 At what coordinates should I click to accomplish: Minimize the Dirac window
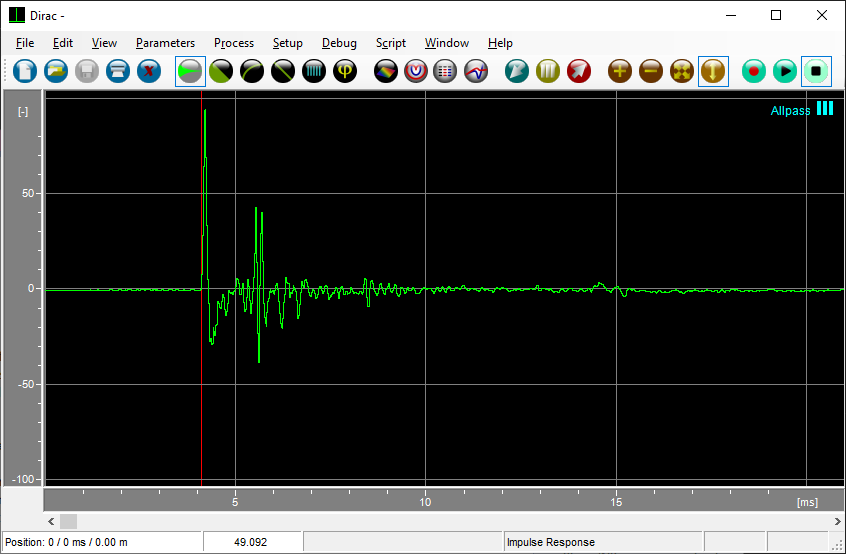pyautogui.click(x=731, y=15)
